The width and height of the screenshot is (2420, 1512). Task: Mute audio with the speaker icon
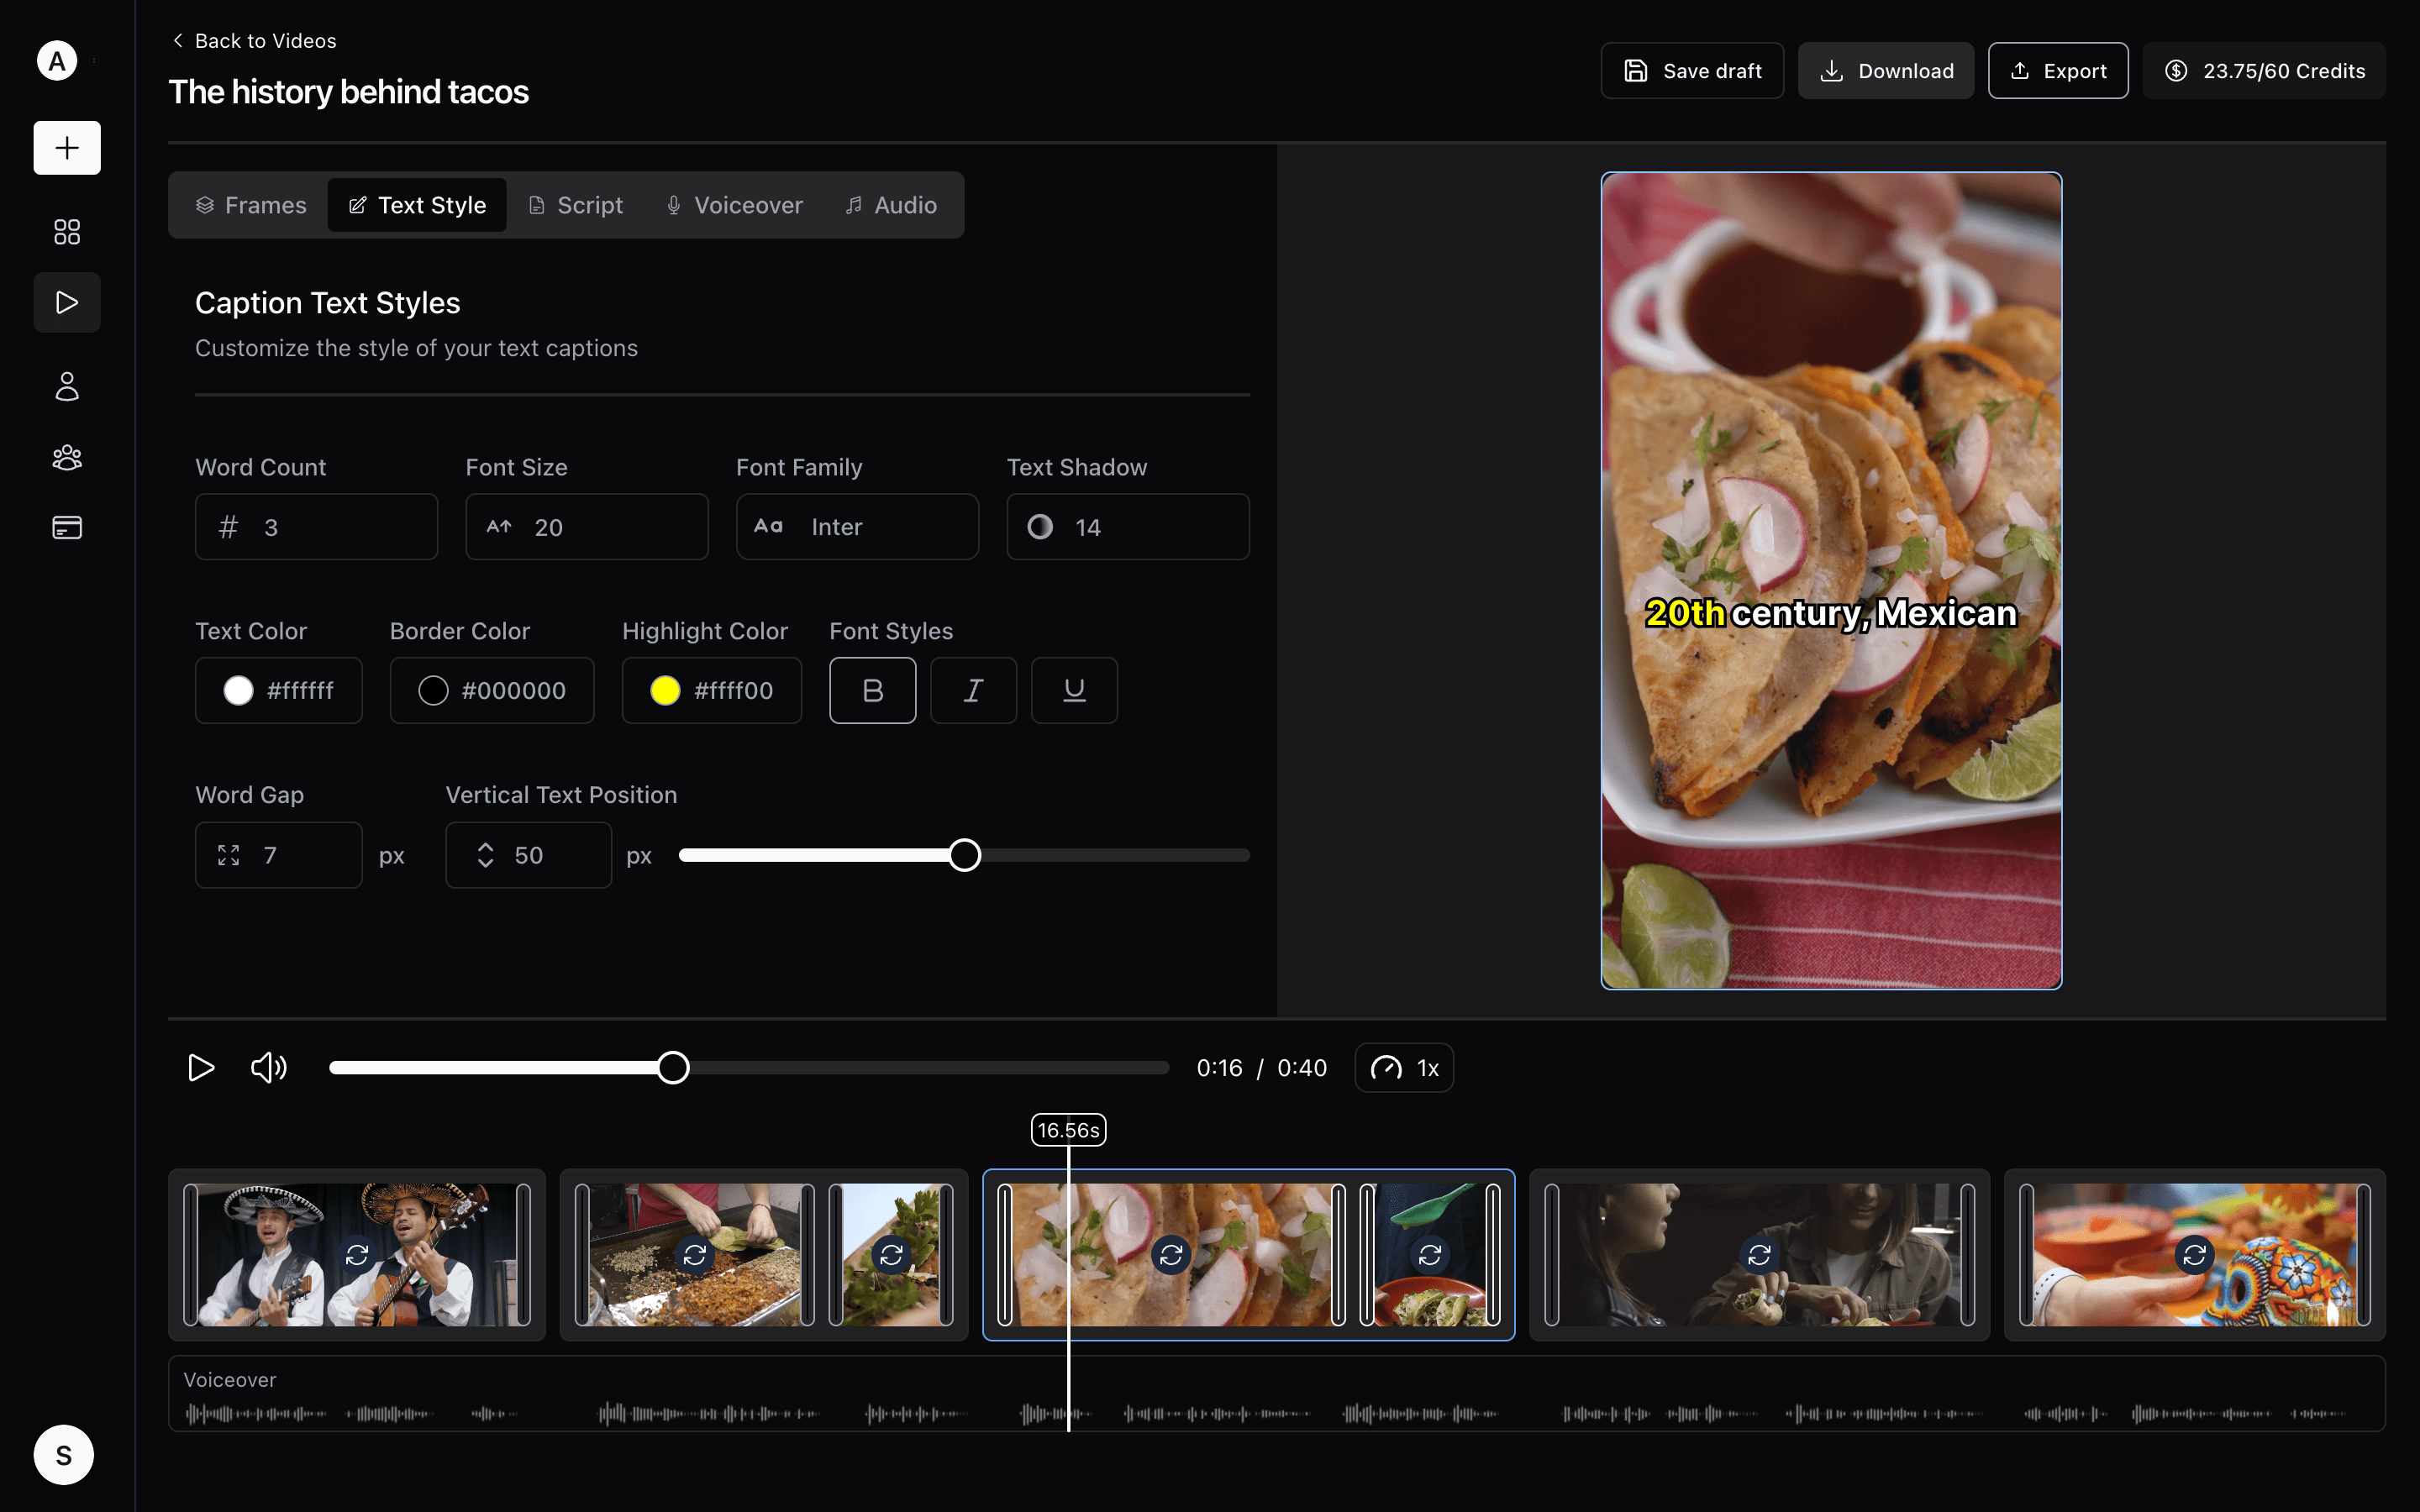pos(268,1068)
